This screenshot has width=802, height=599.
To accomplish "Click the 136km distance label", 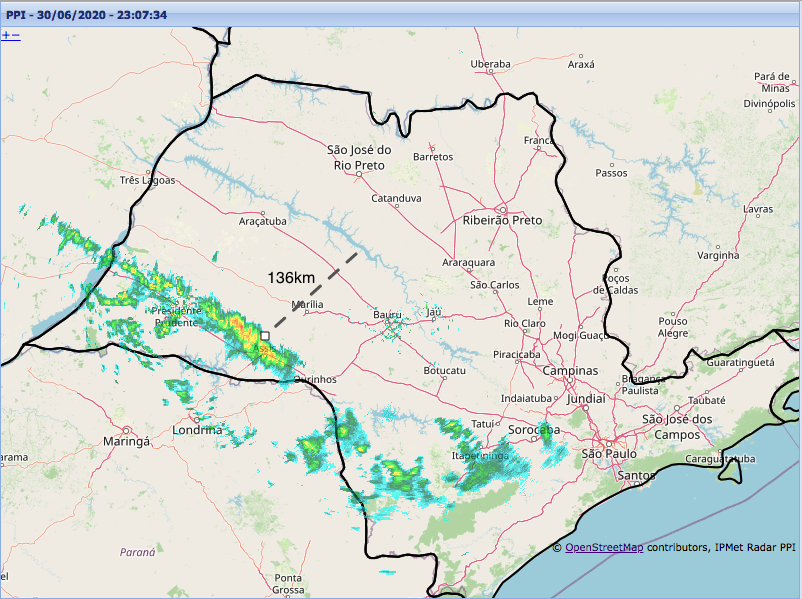I will point(291,276).
